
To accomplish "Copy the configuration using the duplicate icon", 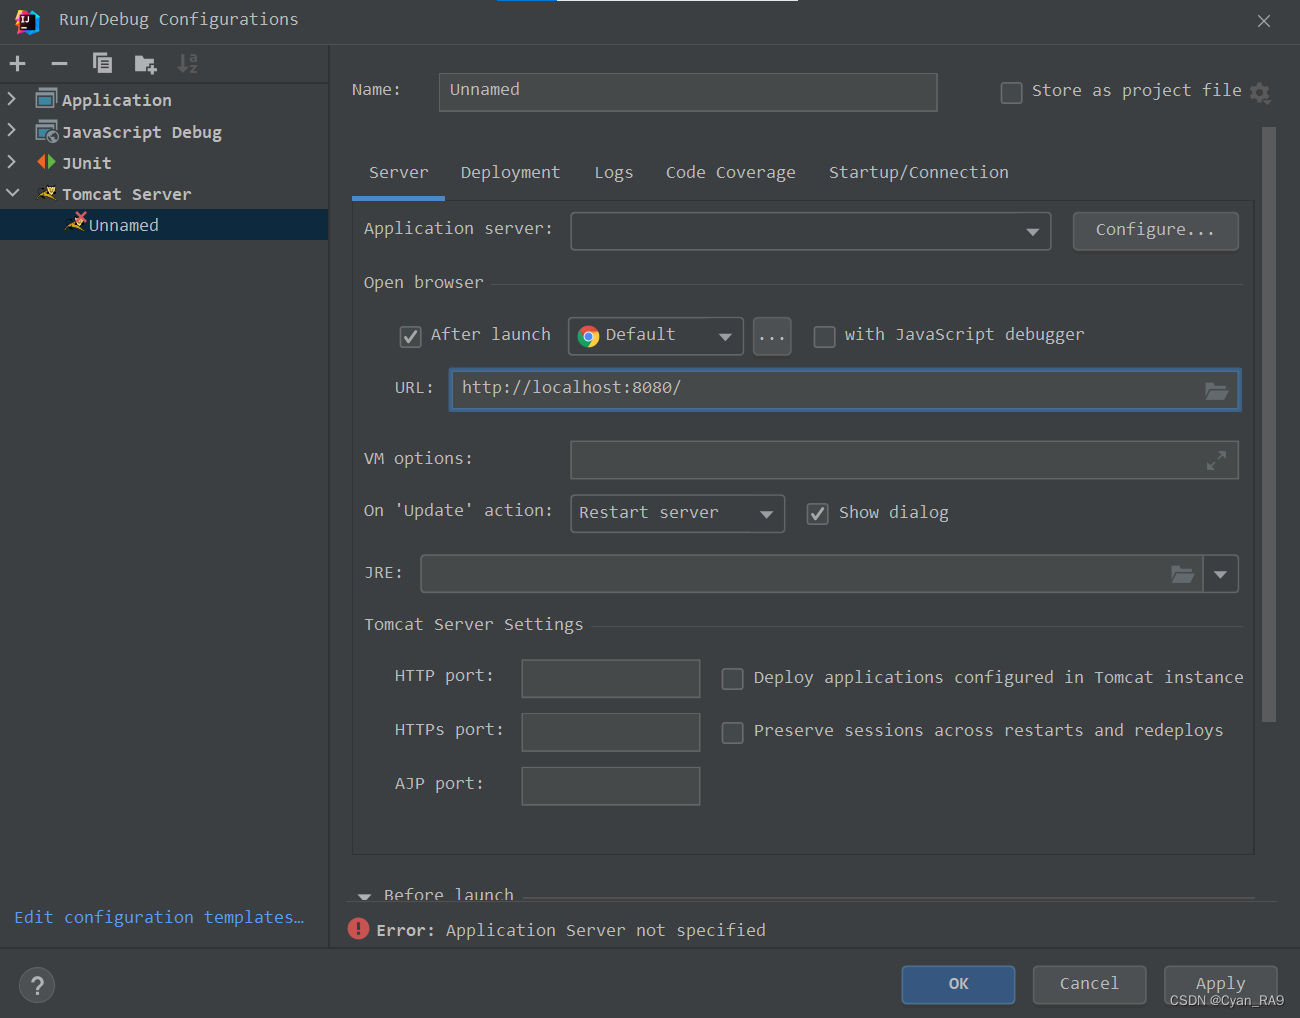I will pos(102,64).
